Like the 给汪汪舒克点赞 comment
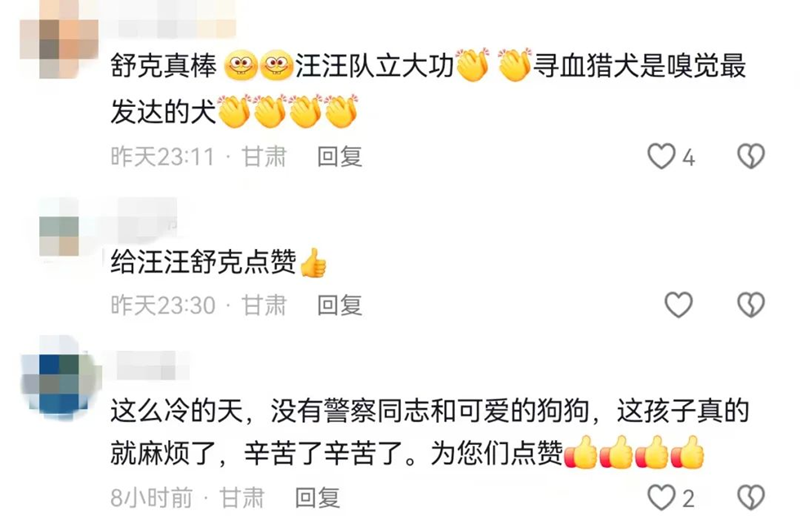The image size is (800, 516). coord(679,305)
